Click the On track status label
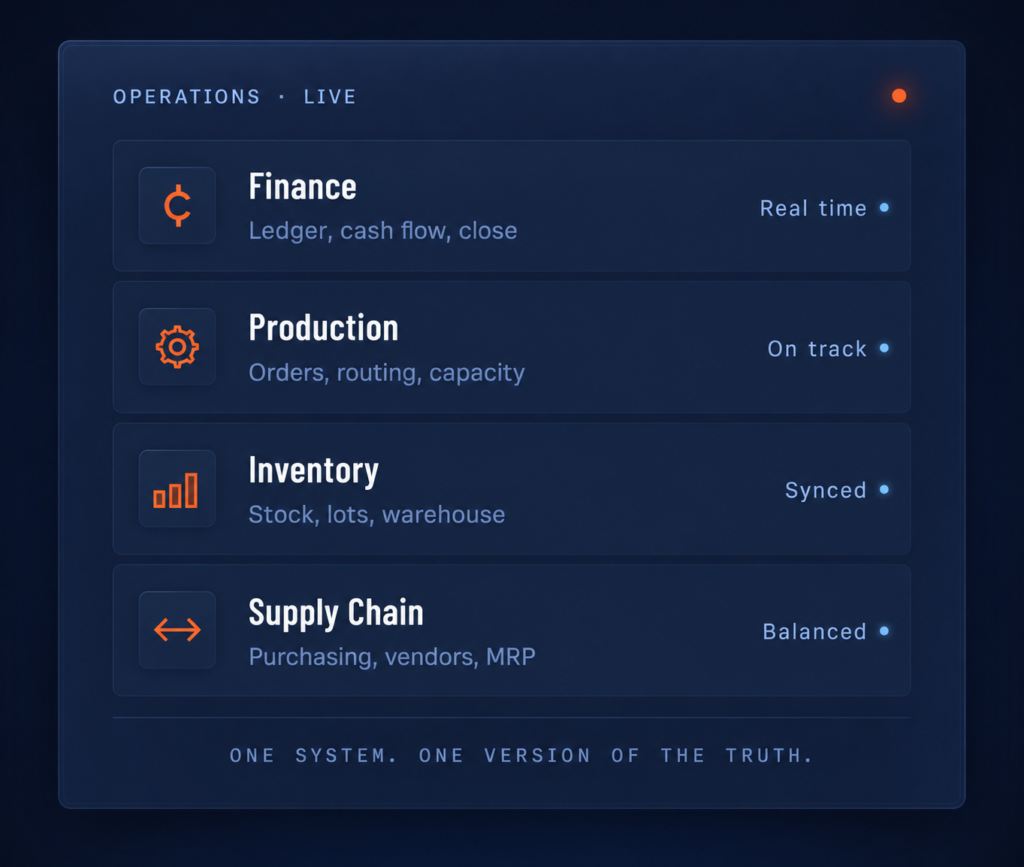 [817, 349]
